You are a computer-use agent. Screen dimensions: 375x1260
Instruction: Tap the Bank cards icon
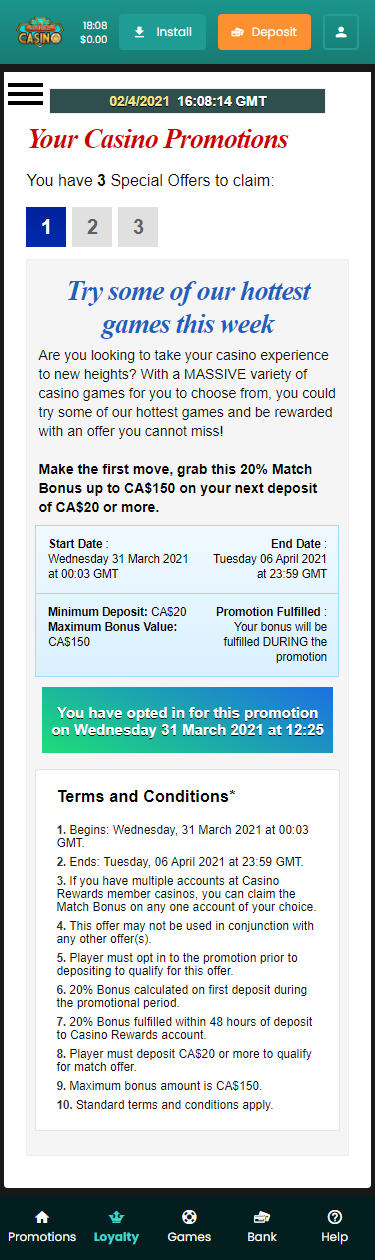pyautogui.click(x=262, y=1217)
